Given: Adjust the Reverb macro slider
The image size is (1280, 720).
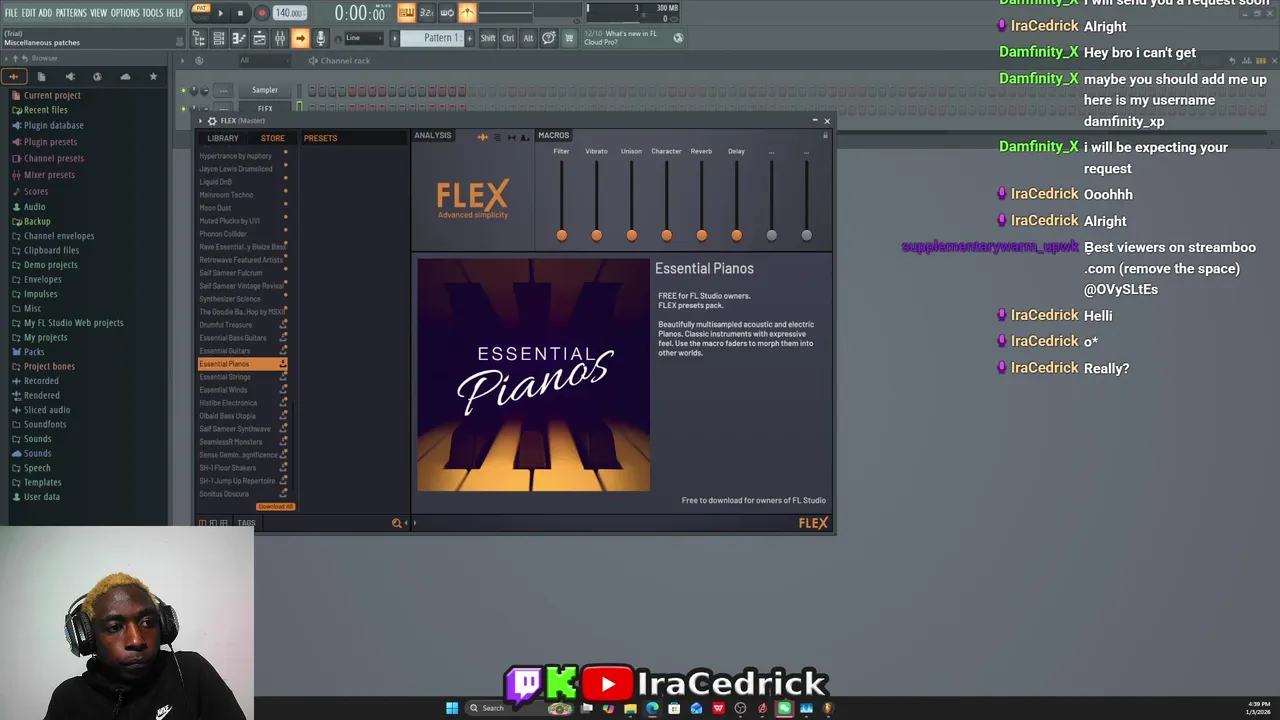Looking at the screenshot, I should click(702, 235).
